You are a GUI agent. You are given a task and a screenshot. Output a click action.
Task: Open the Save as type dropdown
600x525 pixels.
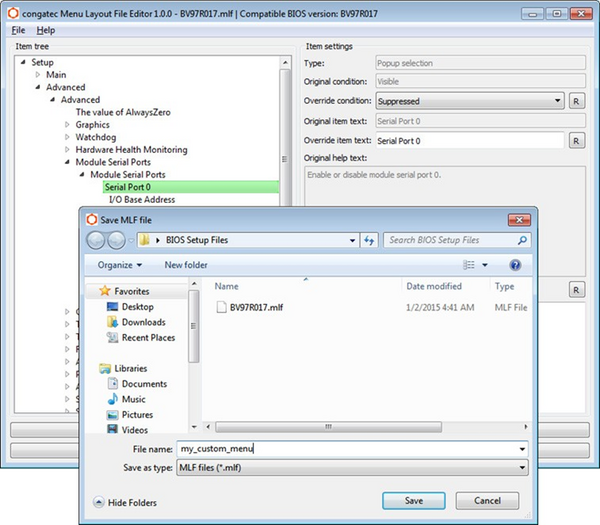tap(522, 468)
